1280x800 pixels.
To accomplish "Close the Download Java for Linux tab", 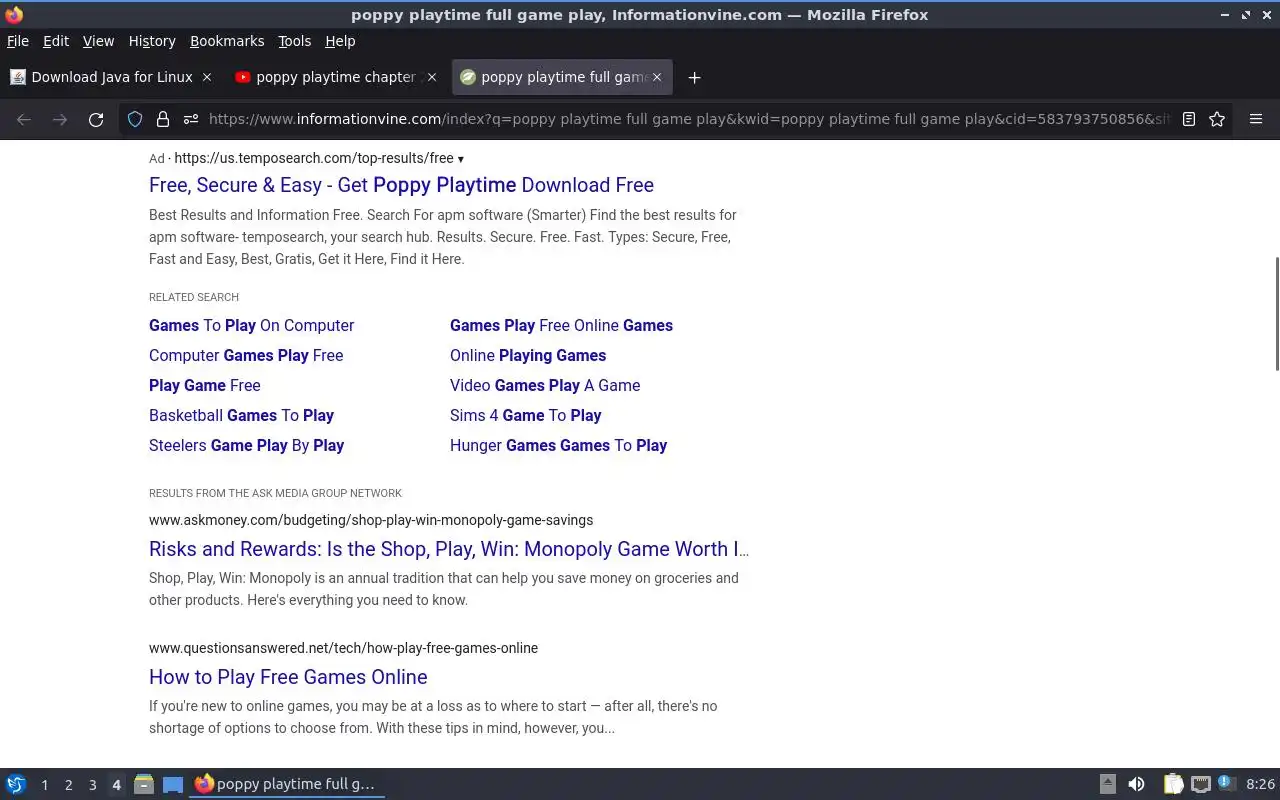I will pyautogui.click(x=207, y=77).
